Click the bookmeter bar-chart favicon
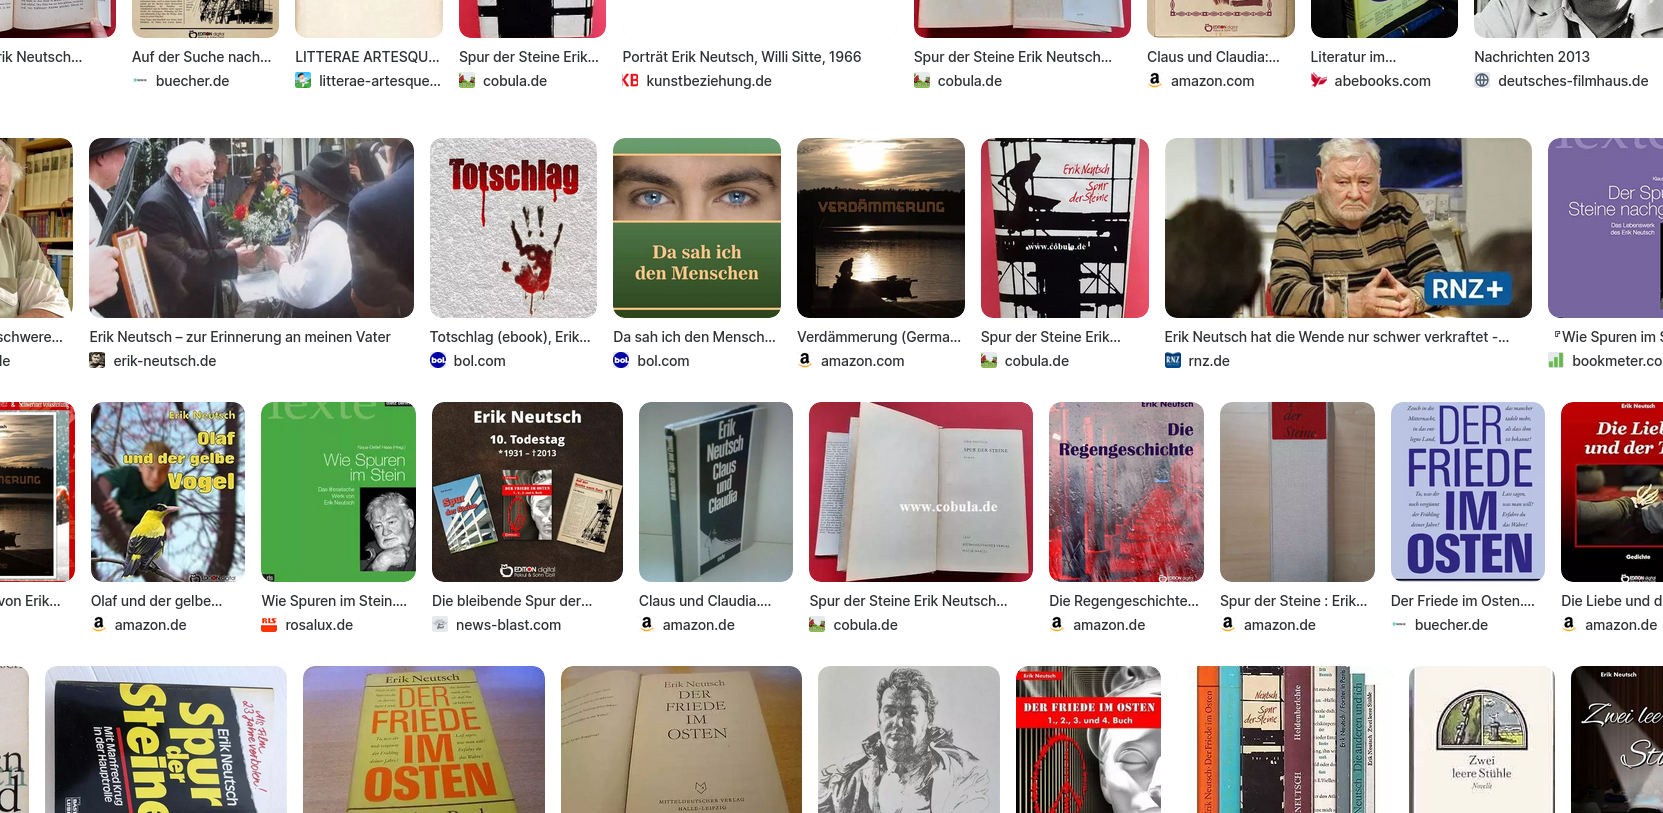The width and height of the screenshot is (1663, 813). 1556,360
